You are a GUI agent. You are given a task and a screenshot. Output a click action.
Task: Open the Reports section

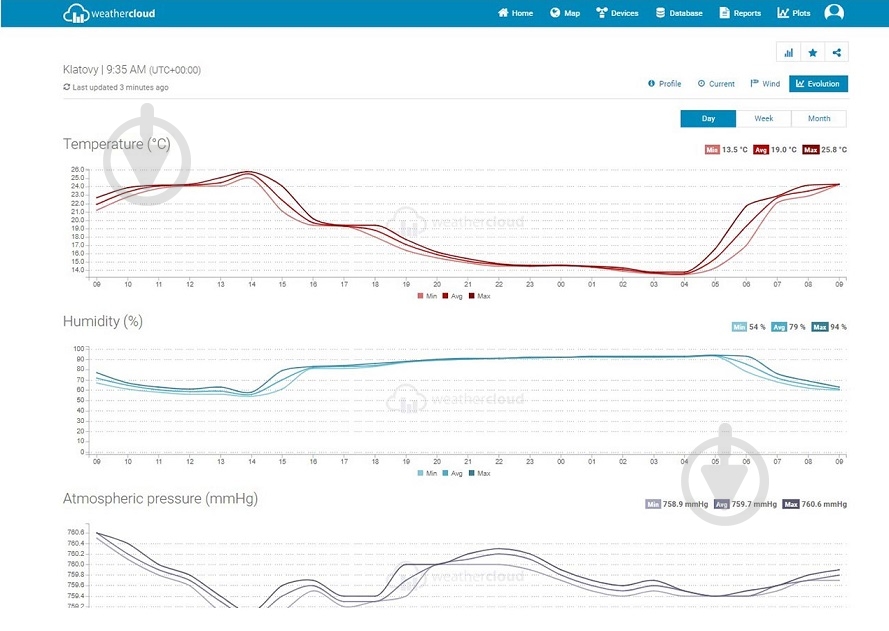click(x=740, y=13)
